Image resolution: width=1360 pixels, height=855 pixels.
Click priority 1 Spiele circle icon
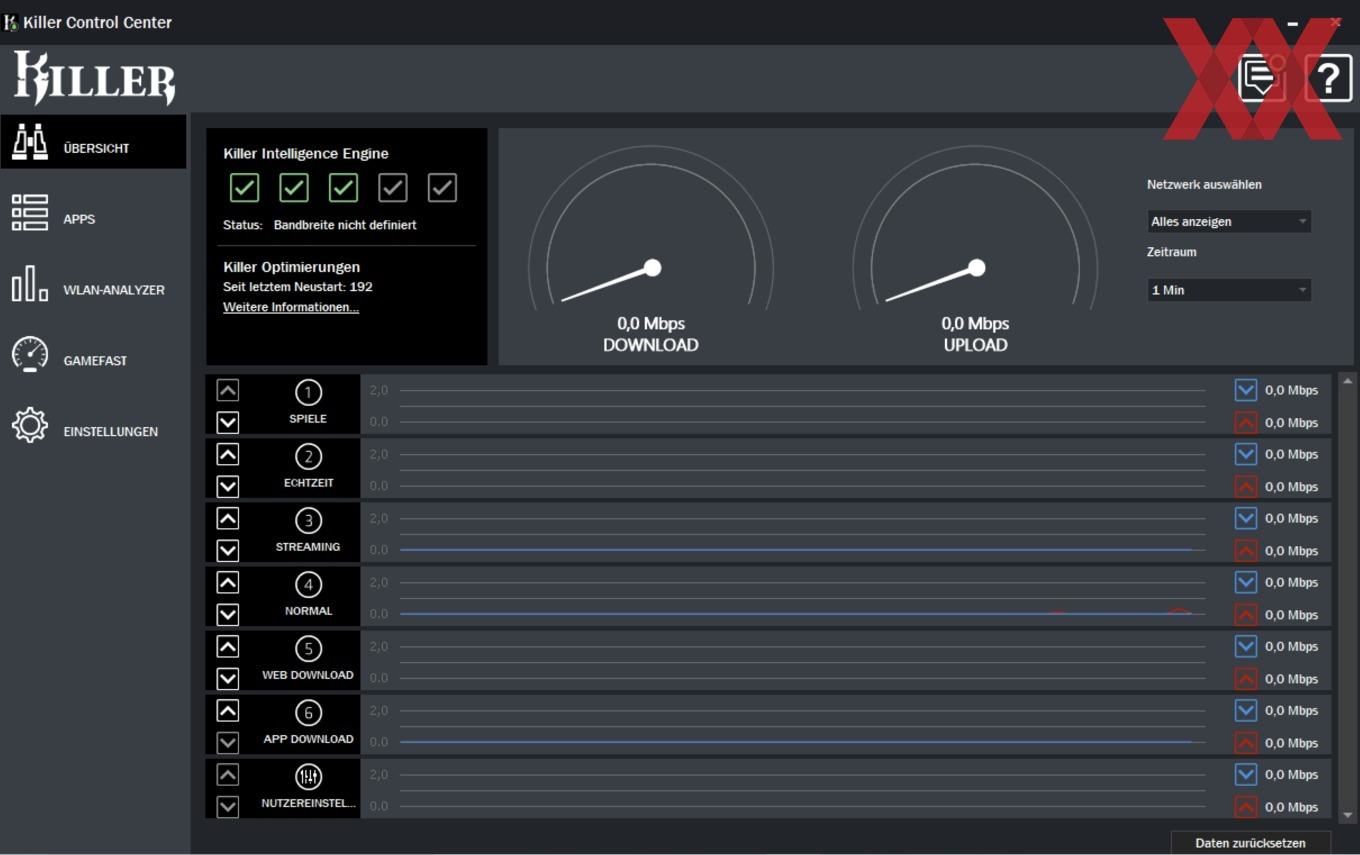click(308, 393)
